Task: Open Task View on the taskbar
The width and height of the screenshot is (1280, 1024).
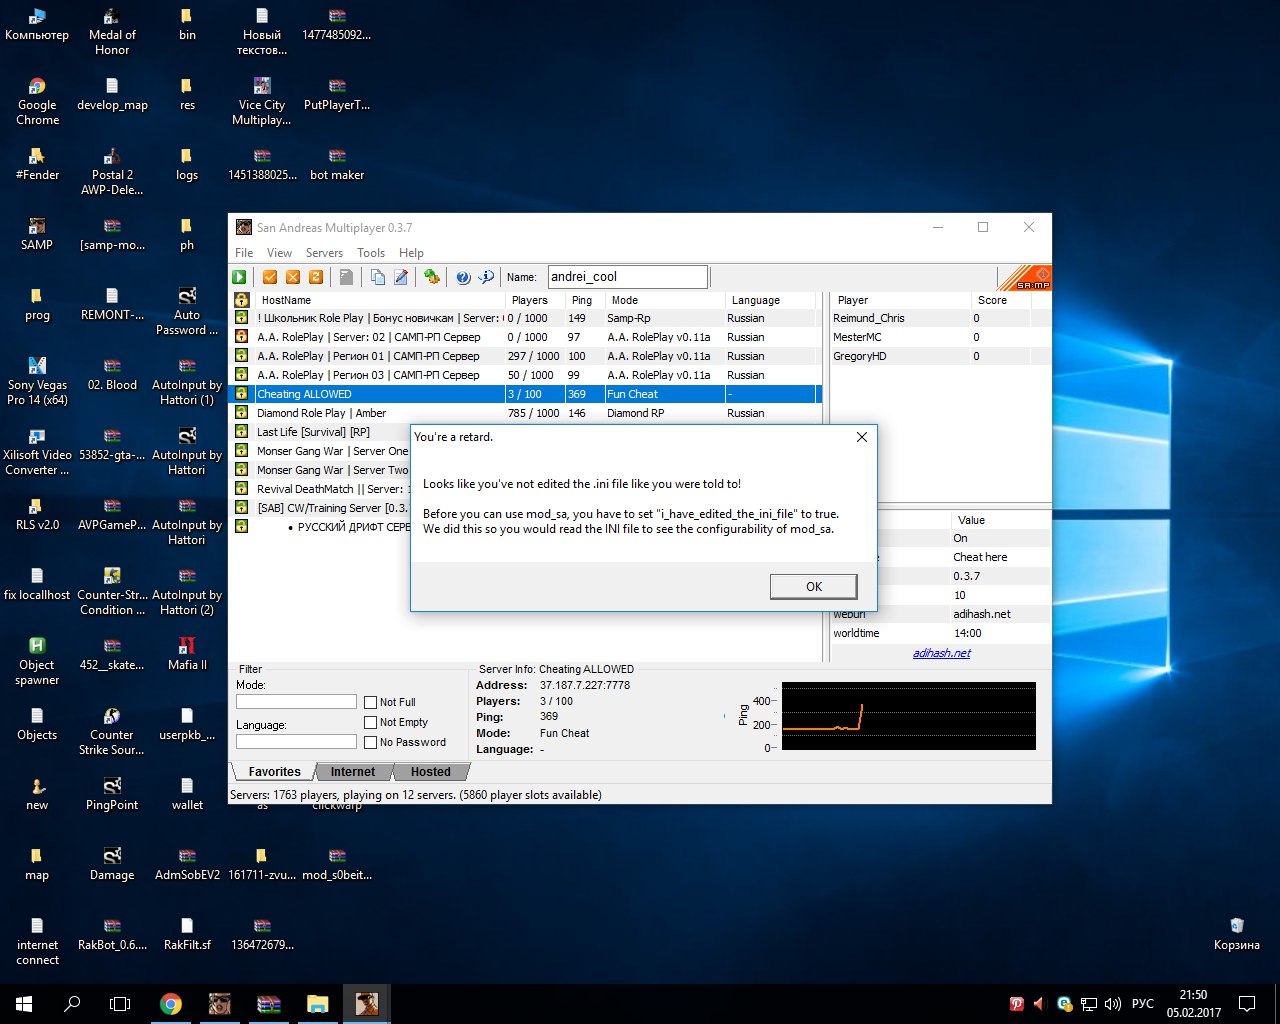Action: point(120,1004)
